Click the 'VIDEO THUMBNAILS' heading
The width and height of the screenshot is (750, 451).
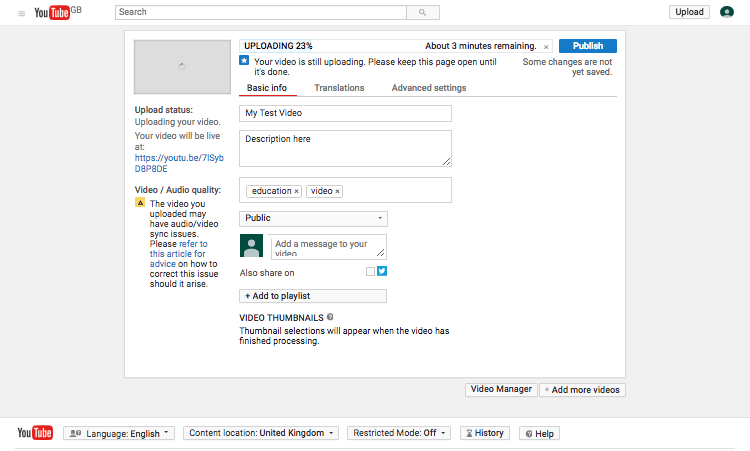pos(281,318)
